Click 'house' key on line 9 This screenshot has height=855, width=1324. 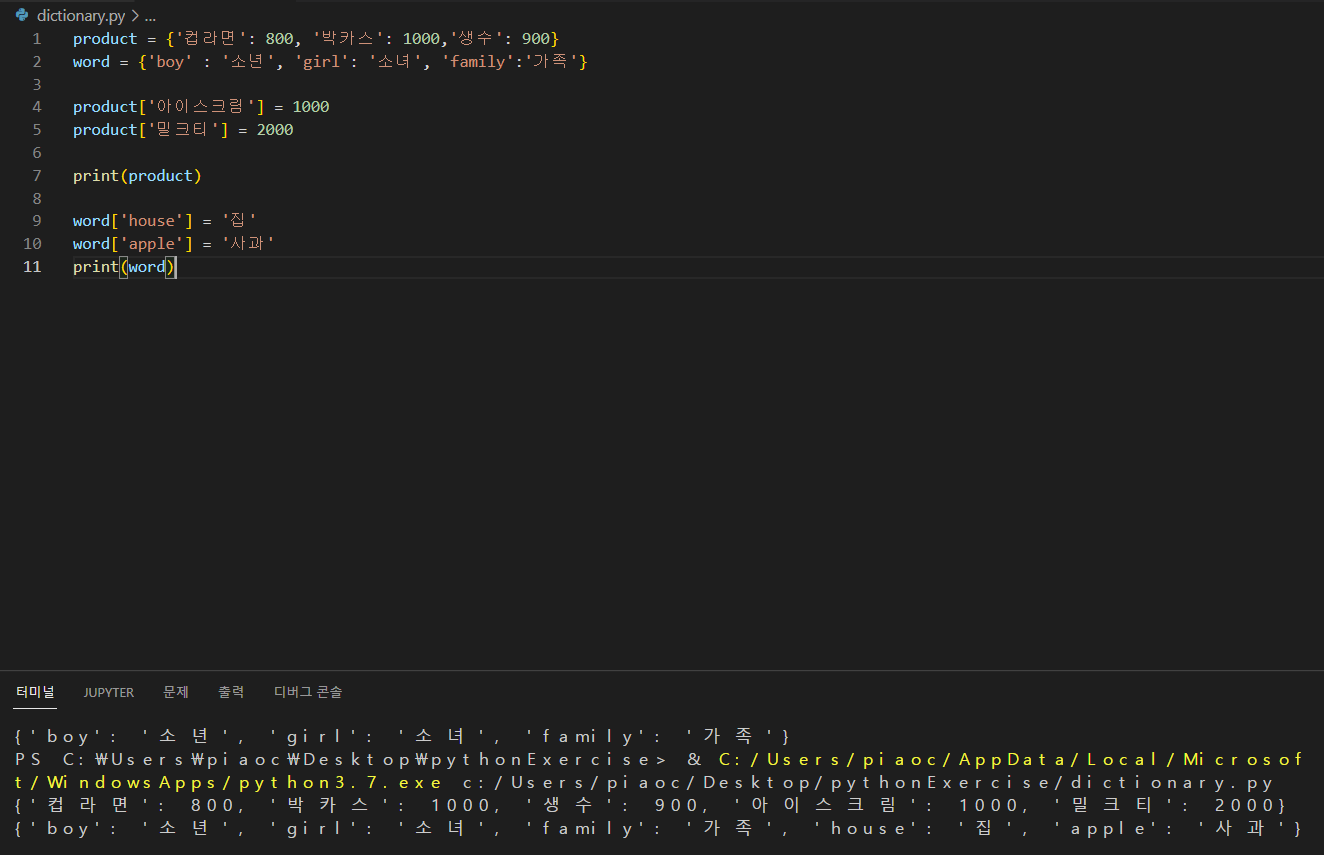[x=151, y=221]
